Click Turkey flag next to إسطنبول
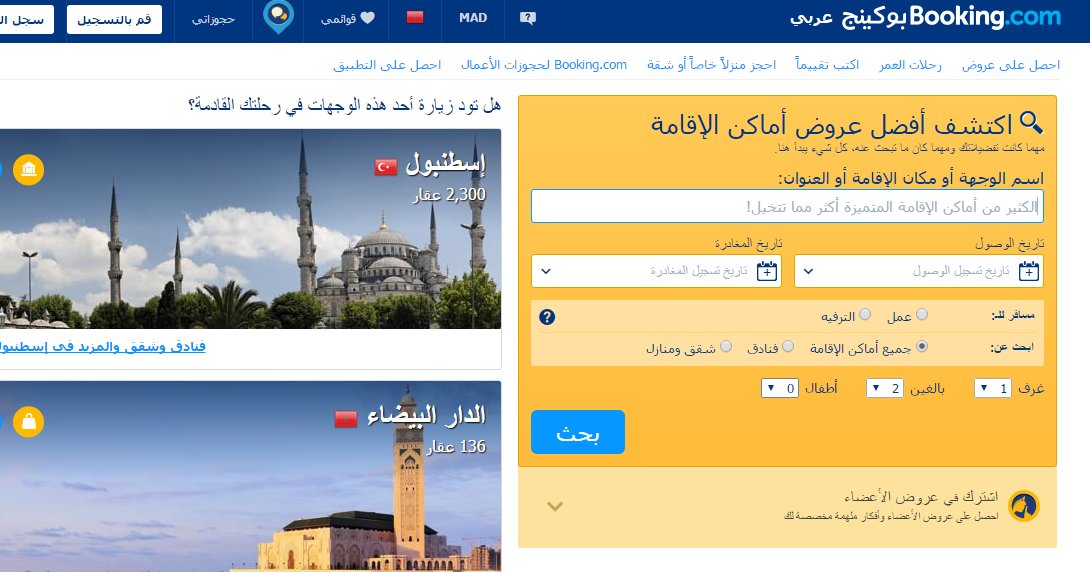Screen dimensions: 1090x572 (x=386, y=167)
